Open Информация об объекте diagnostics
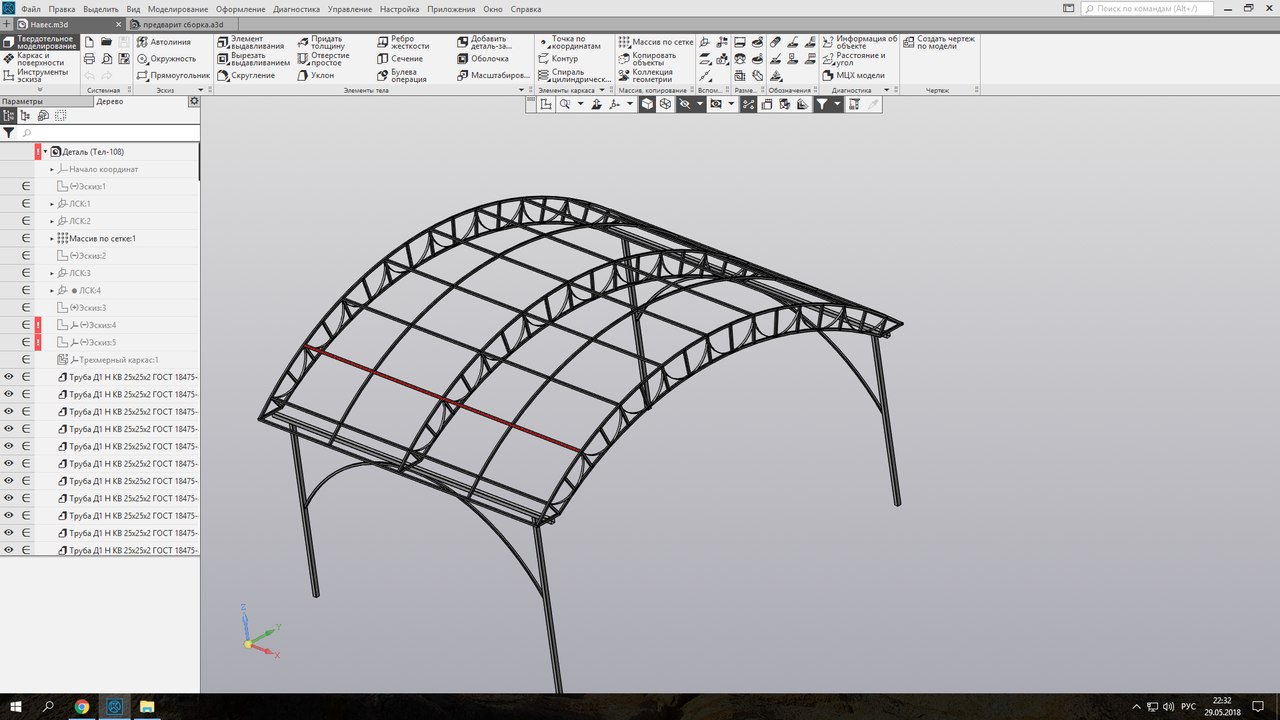The width and height of the screenshot is (1280, 720). pyautogui.click(x=860, y=42)
